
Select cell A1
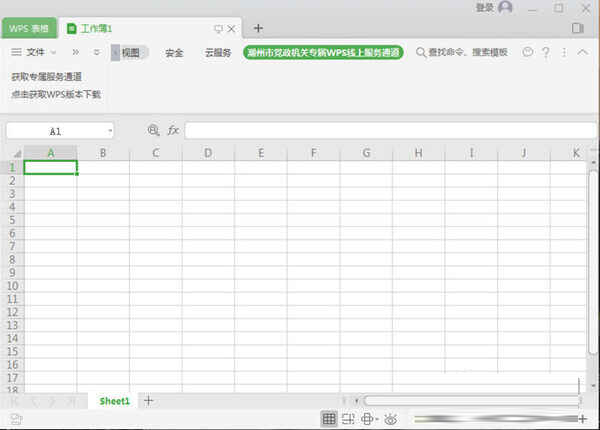tap(51, 168)
